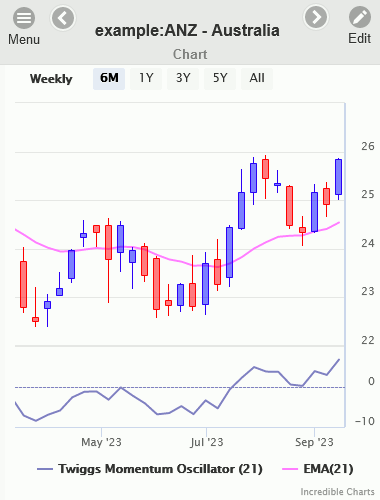Image resolution: width=380 pixels, height=500 pixels.
Task: Click the example:ANZ - Australia title
Action: (187, 31)
